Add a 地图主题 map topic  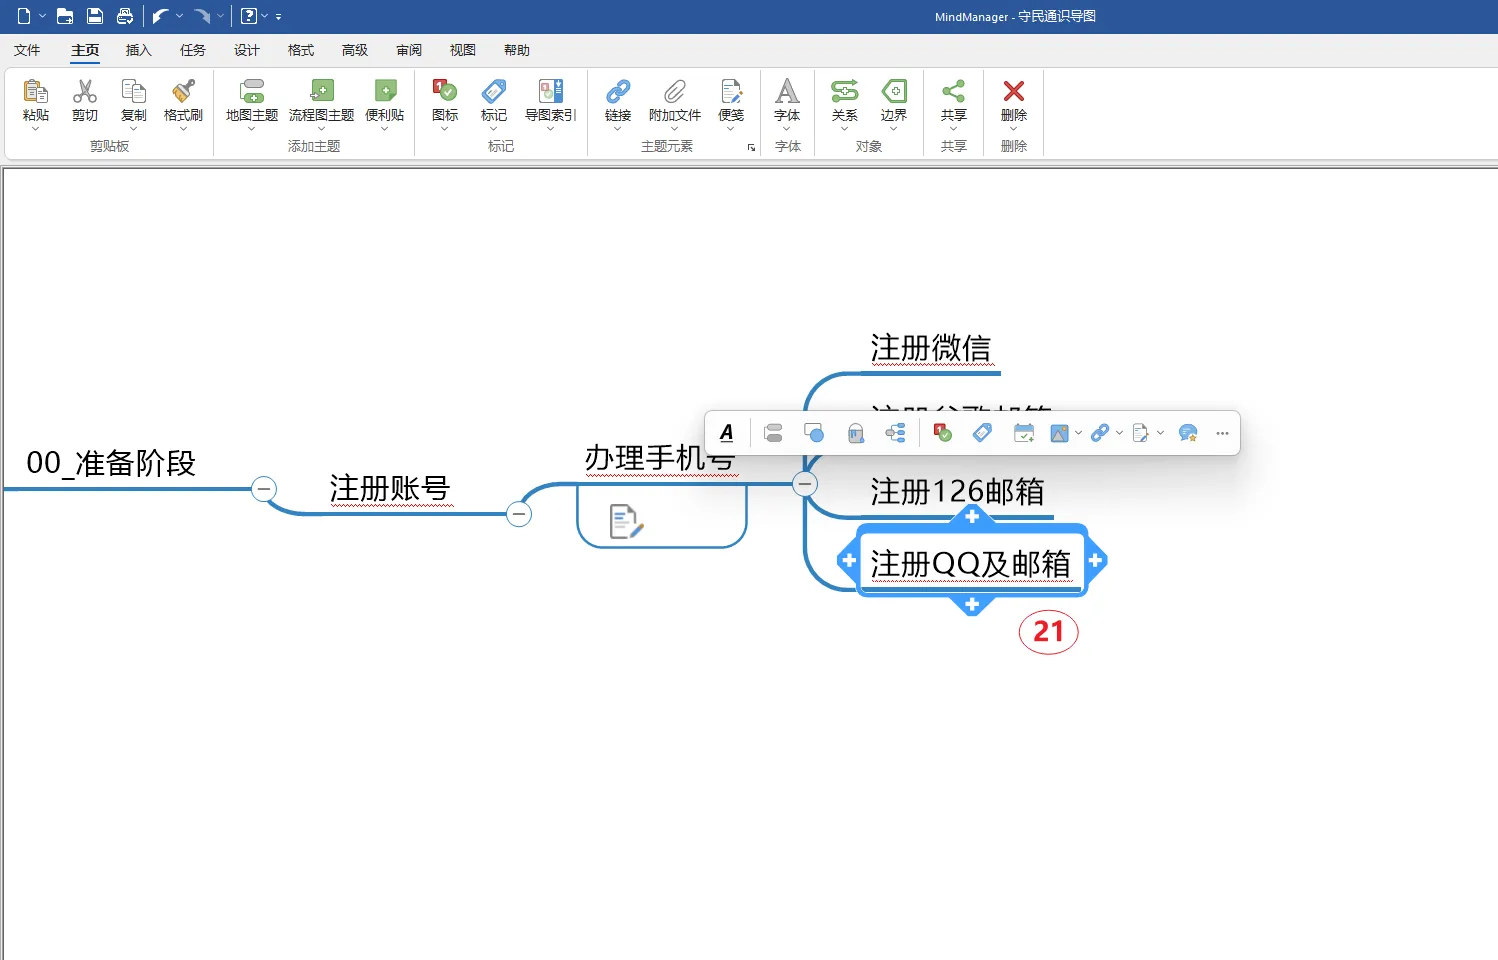click(252, 103)
